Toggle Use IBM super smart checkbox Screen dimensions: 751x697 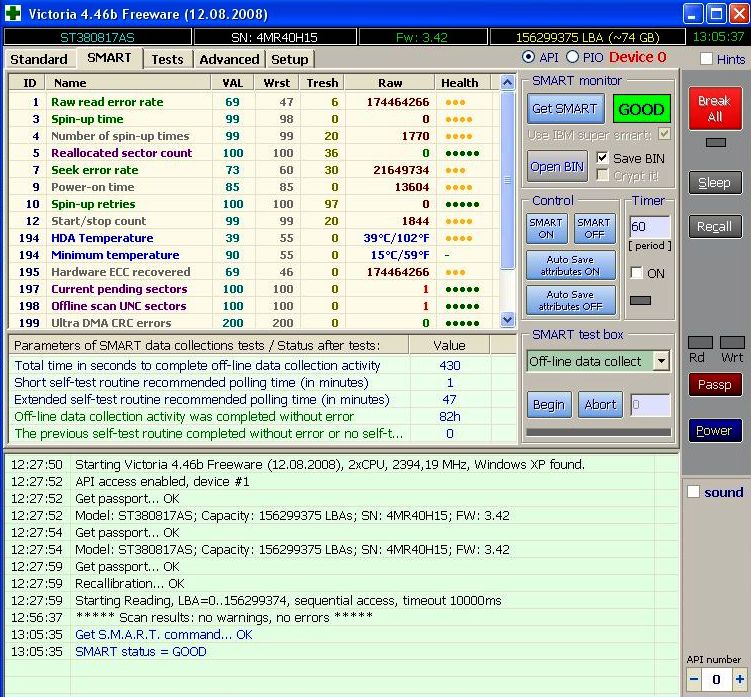664,134
